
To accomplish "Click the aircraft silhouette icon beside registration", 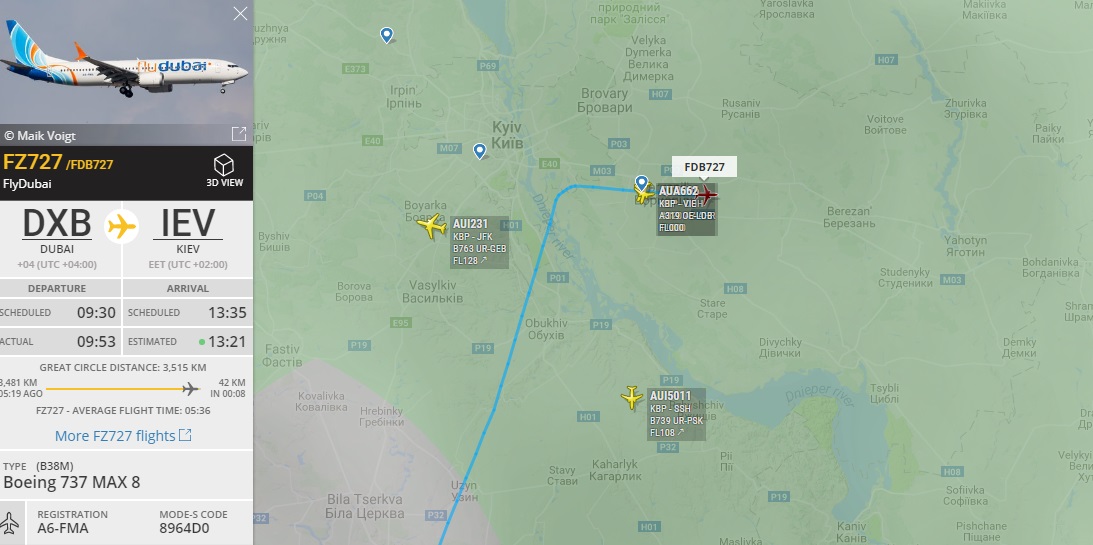I will [x=10, y=522].
